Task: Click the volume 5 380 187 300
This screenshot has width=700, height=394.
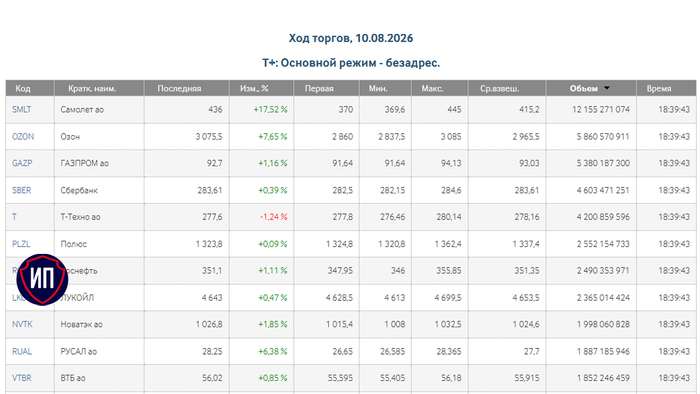Action: (603, 163)
